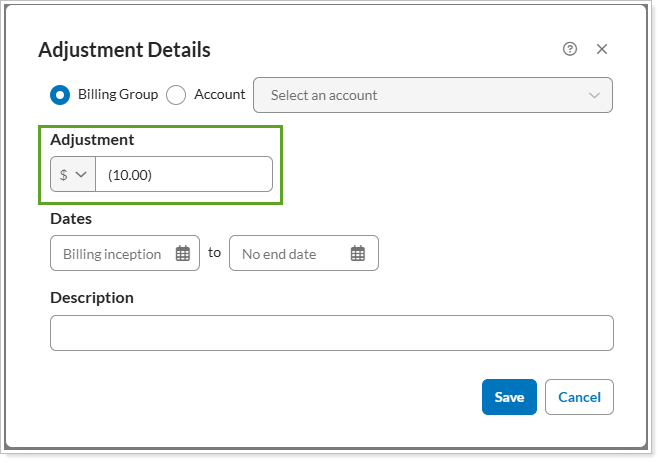Select the Billing Group radio button

60,95
